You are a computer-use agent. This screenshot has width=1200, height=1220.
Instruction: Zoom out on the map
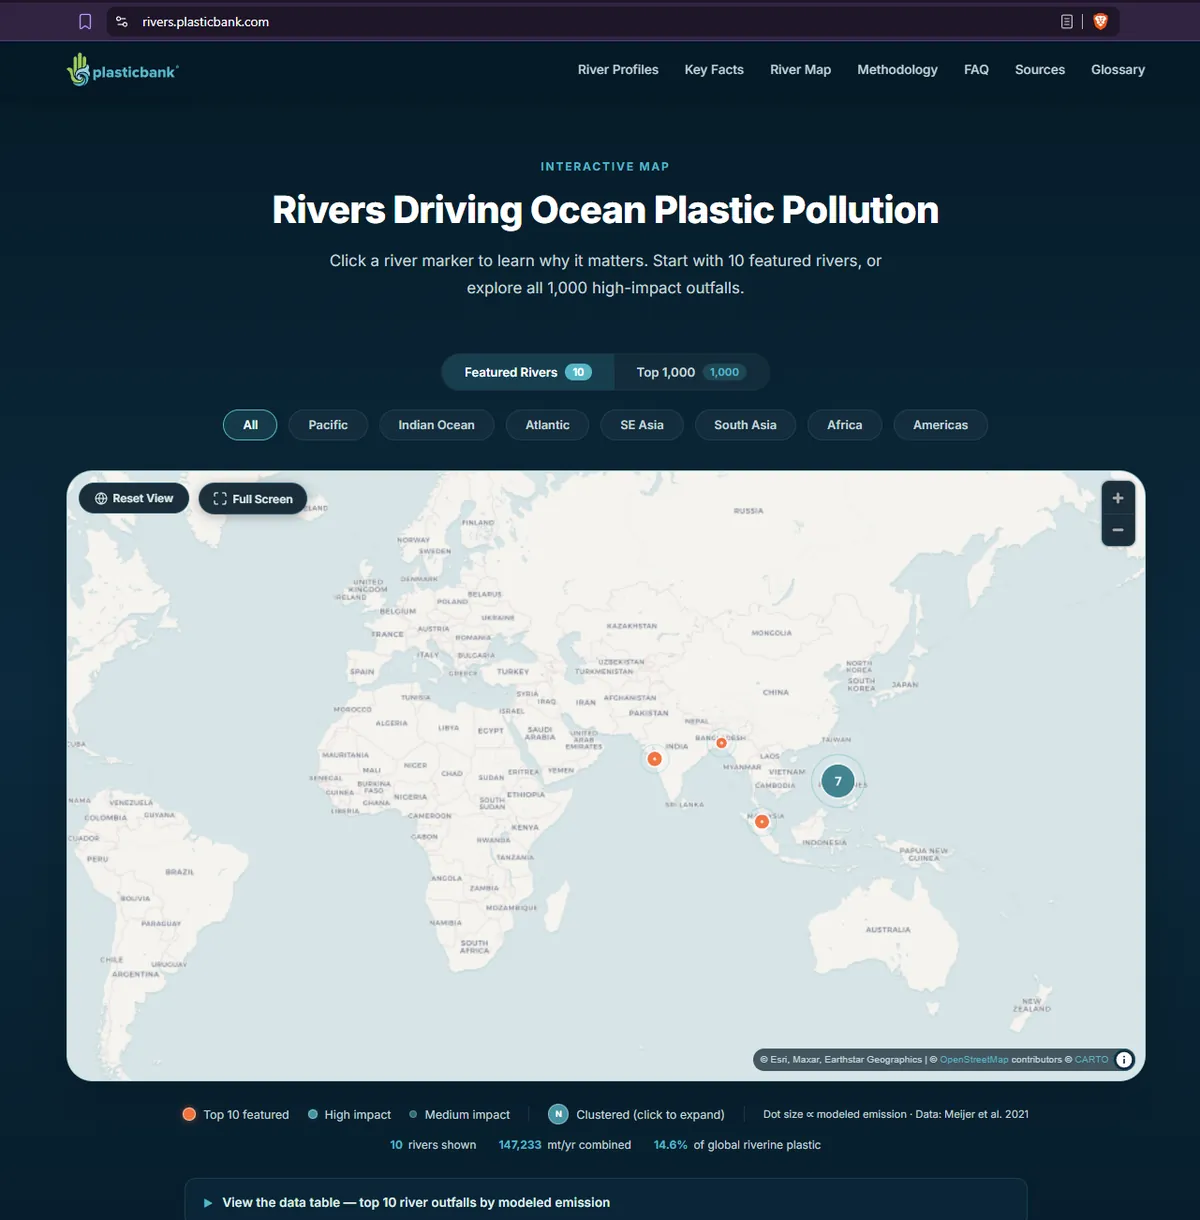pyautogui.click(x=1118, y=530)
